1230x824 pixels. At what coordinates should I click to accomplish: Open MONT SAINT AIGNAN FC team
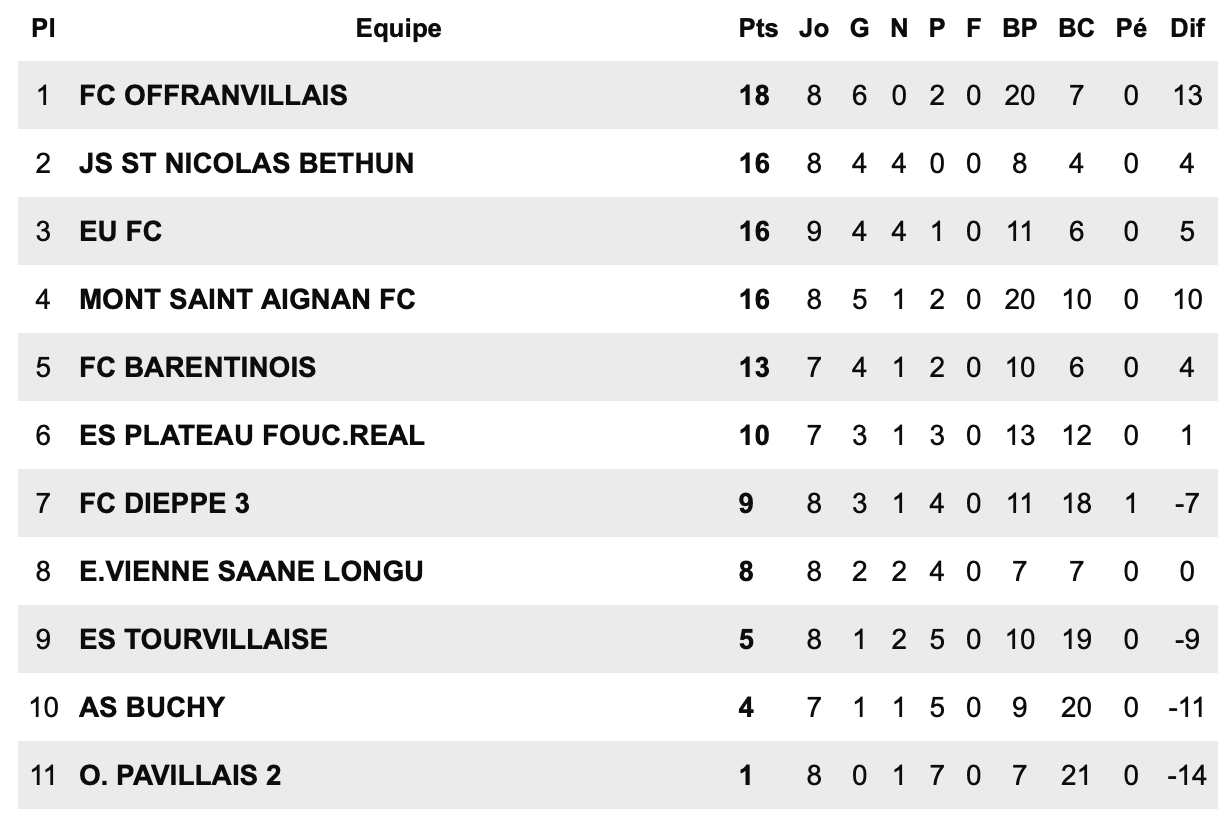247,299
